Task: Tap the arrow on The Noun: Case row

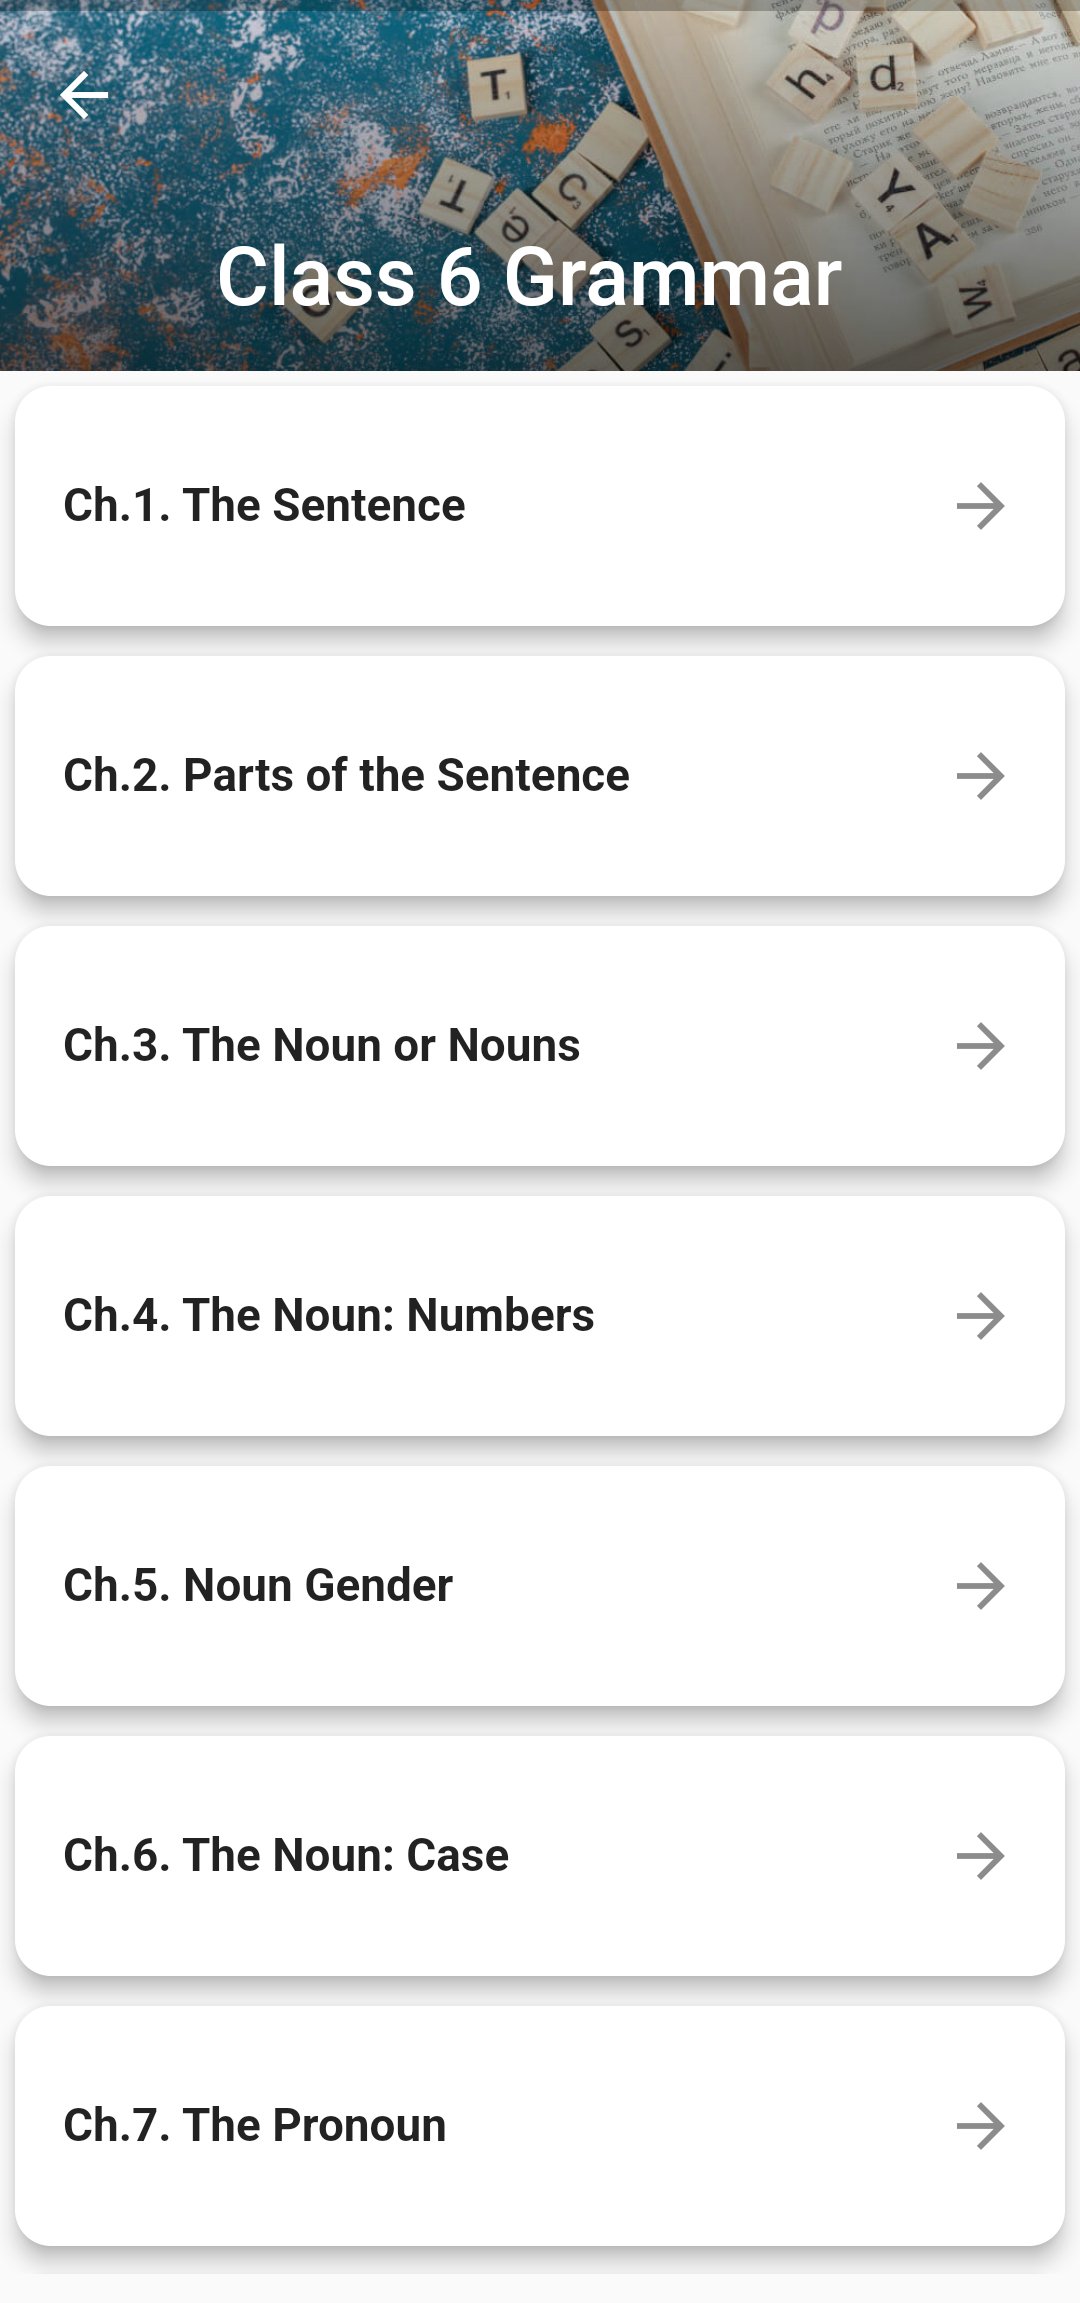Action: (980, 1856)
